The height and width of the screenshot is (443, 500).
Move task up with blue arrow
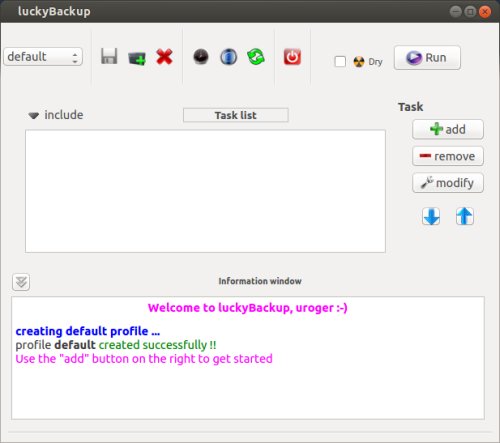coord(465,216)
